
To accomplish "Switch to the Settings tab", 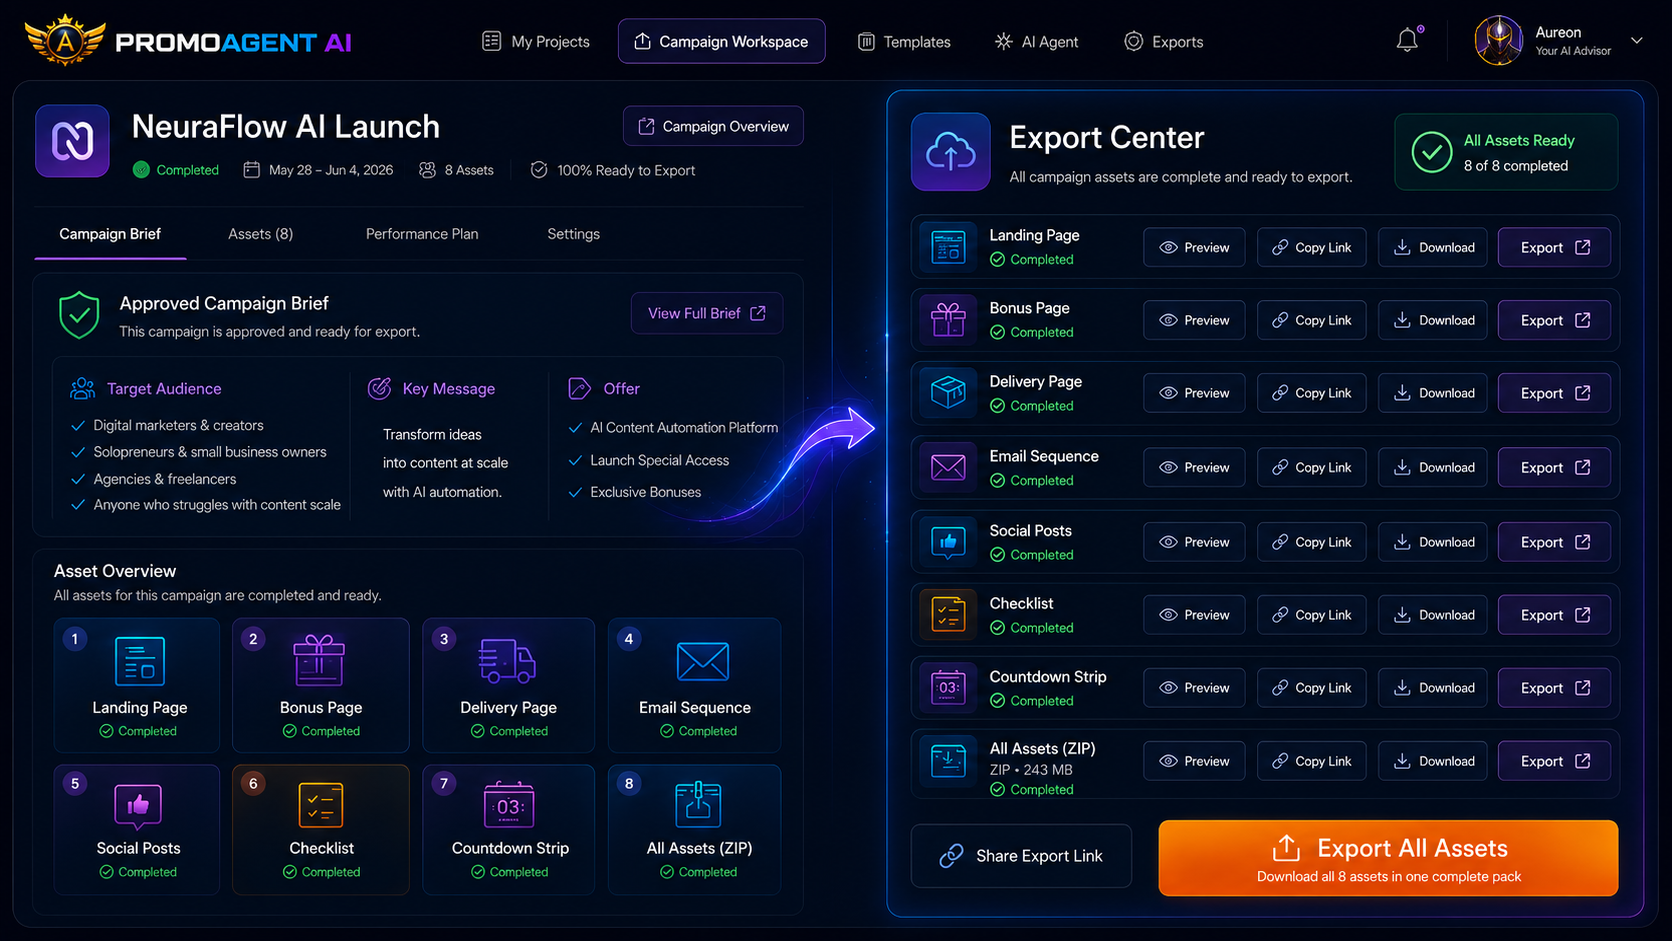I will click(x=573, y=234).
